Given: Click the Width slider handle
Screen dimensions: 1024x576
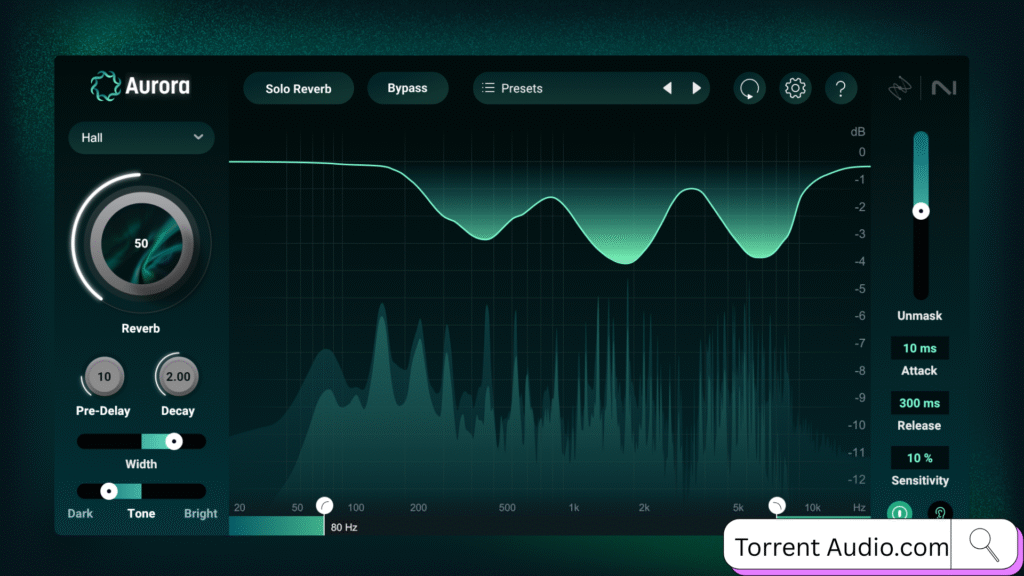Looking at the screenshot, I should (x=174, y=441).
